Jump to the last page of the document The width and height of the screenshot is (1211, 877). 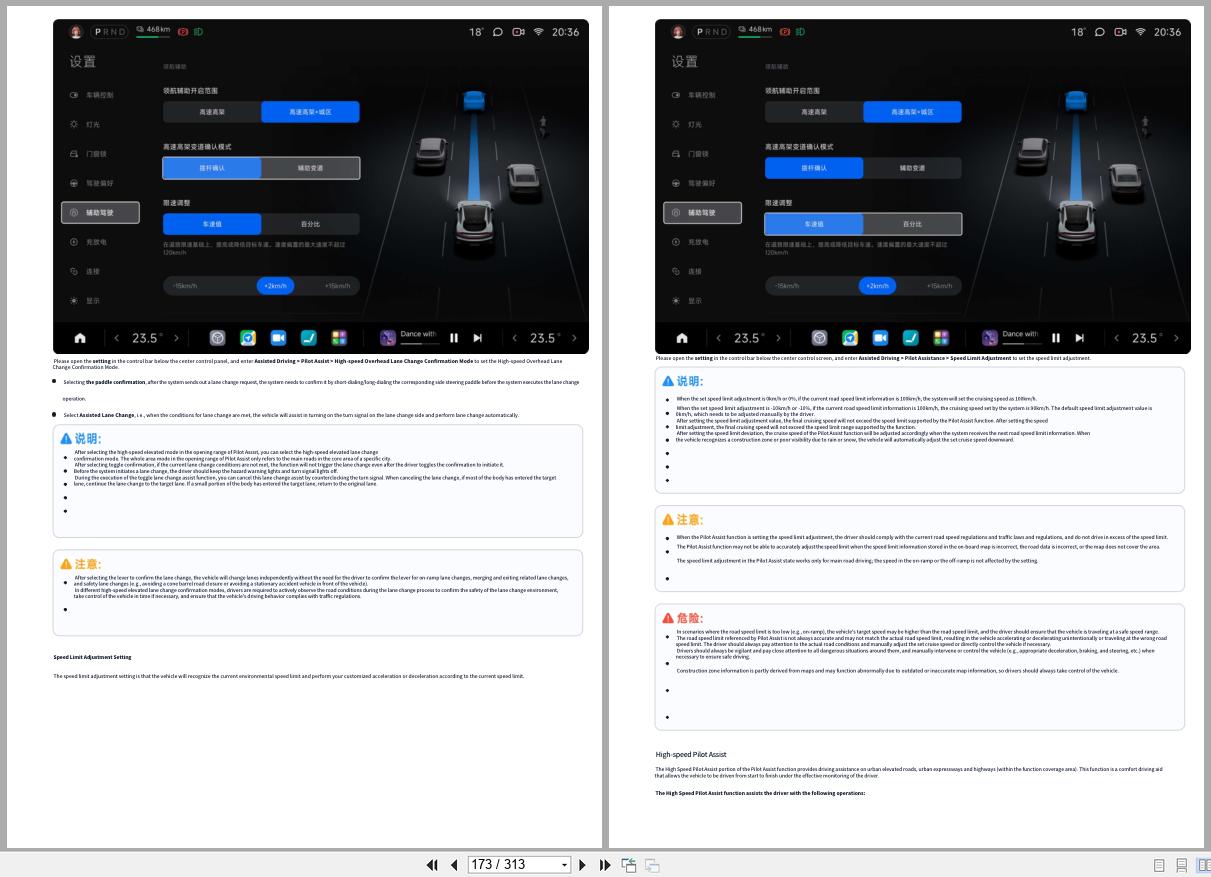pos(605,864)
